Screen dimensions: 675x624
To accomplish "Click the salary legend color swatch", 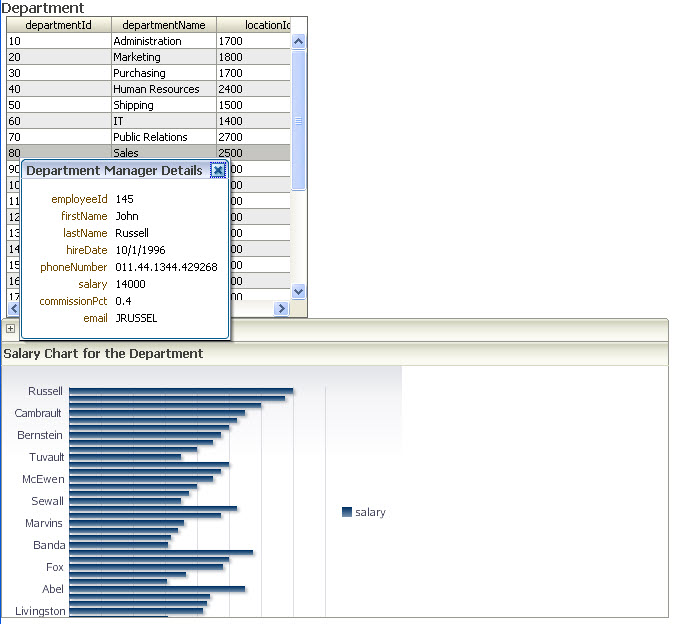I will [x=347, y=512].
